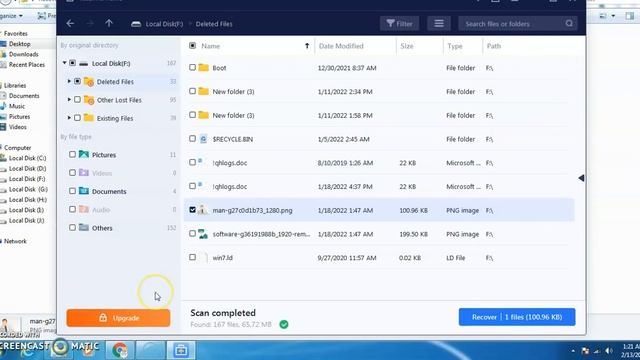Sort by Size column header
The image size is (640, 360).
coord(407,46)
